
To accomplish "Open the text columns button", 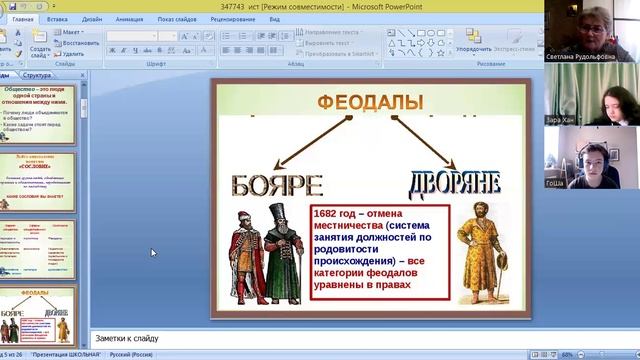I will (x=276, y=50).
